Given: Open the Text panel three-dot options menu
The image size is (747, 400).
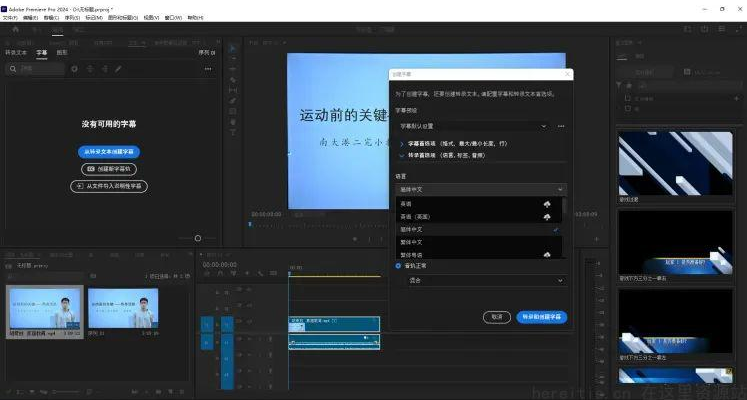Looking at the screenshot, I should [x=208, y=69].
